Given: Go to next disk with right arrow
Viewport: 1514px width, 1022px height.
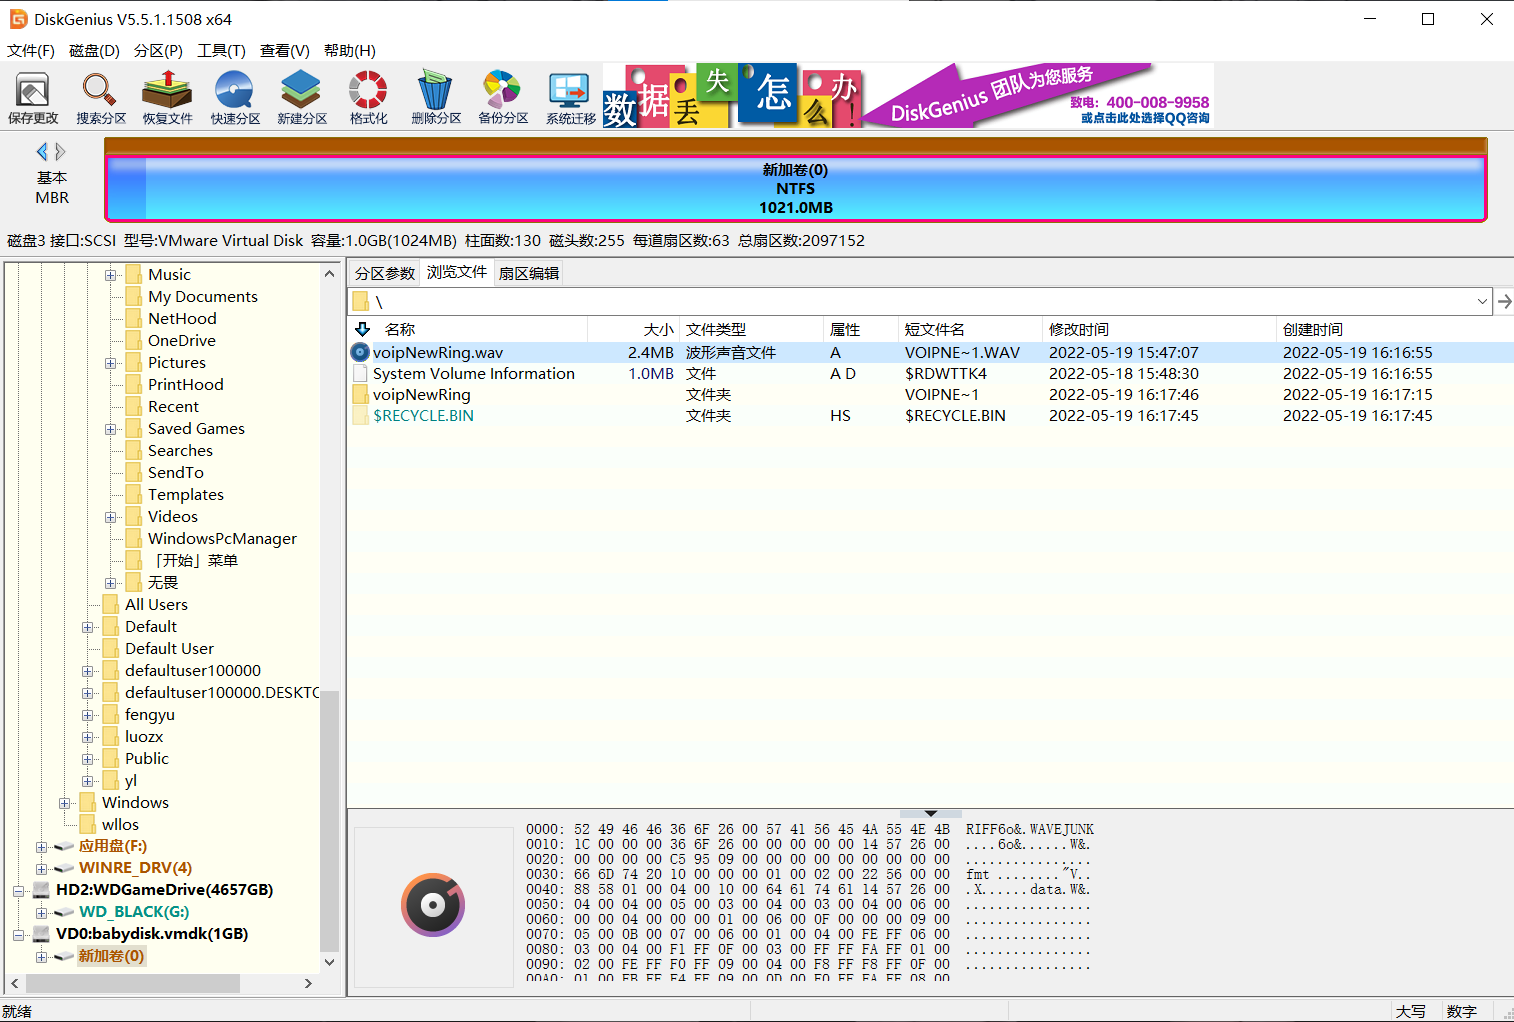Looking at the screenshot, I should click(x=60, y=152).
